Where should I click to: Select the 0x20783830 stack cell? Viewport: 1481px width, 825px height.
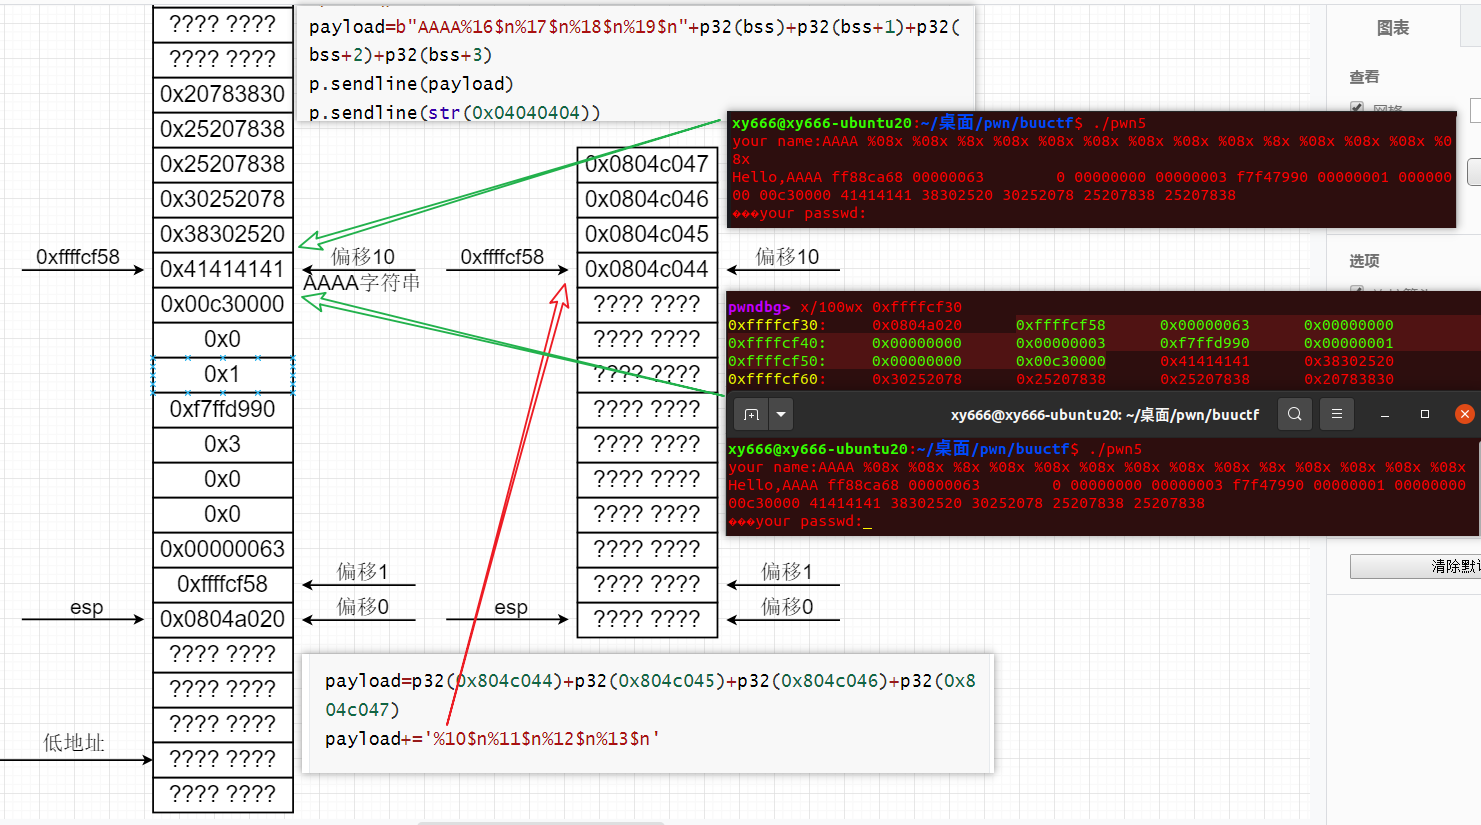pos(223,94)
